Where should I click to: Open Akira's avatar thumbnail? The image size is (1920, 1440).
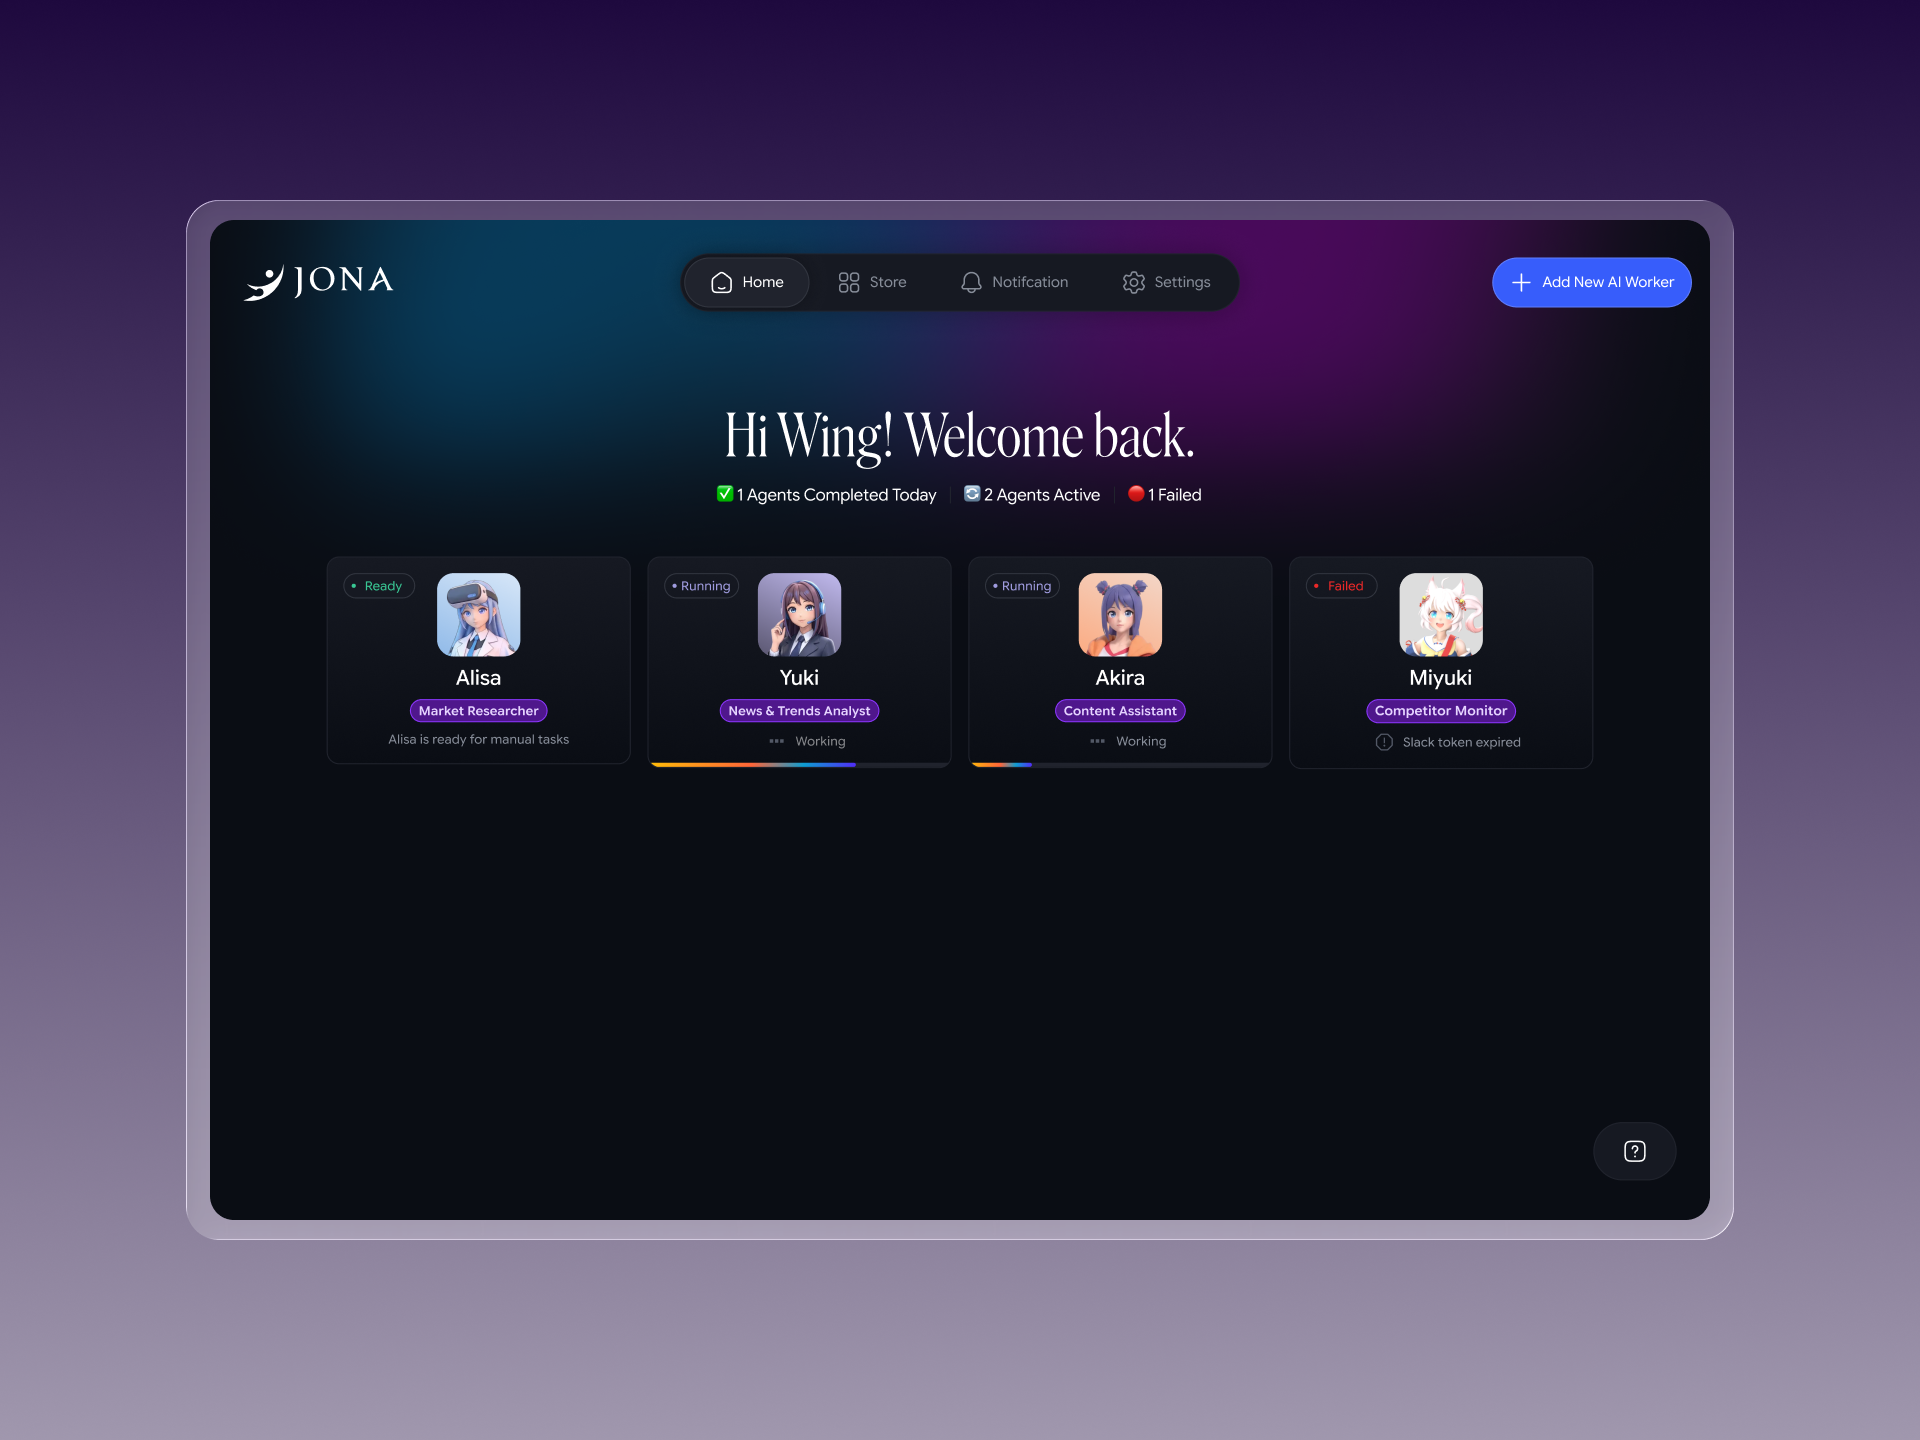click(1120, 614)
